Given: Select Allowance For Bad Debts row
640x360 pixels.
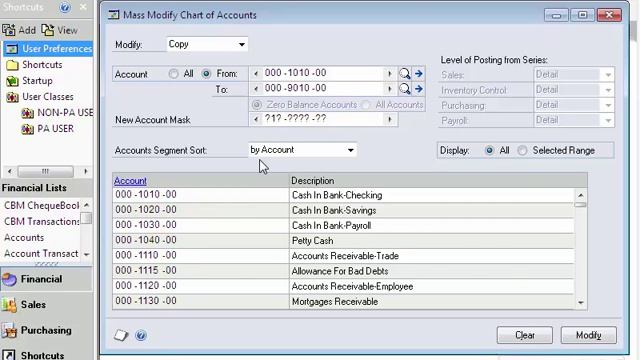Looking at the screenshot, I should 343,271.
